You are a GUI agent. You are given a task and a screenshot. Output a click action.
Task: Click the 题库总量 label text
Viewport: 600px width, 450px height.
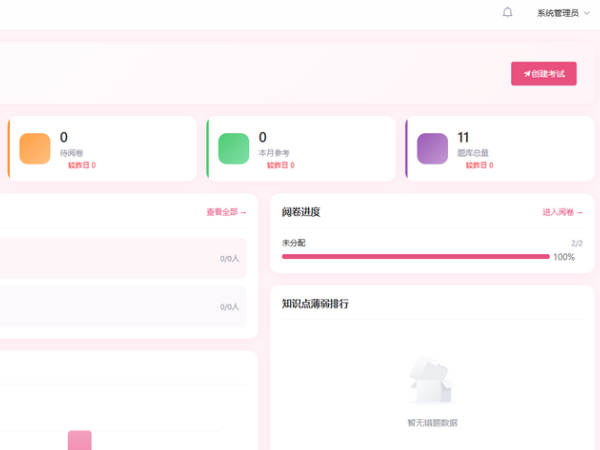coord(473,153)
